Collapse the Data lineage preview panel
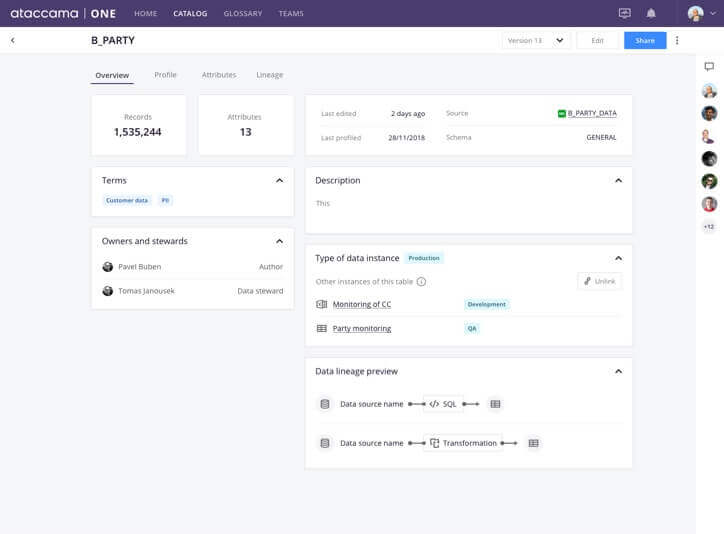The width and height of the screenshot is (724, 534). pos(618,372)
